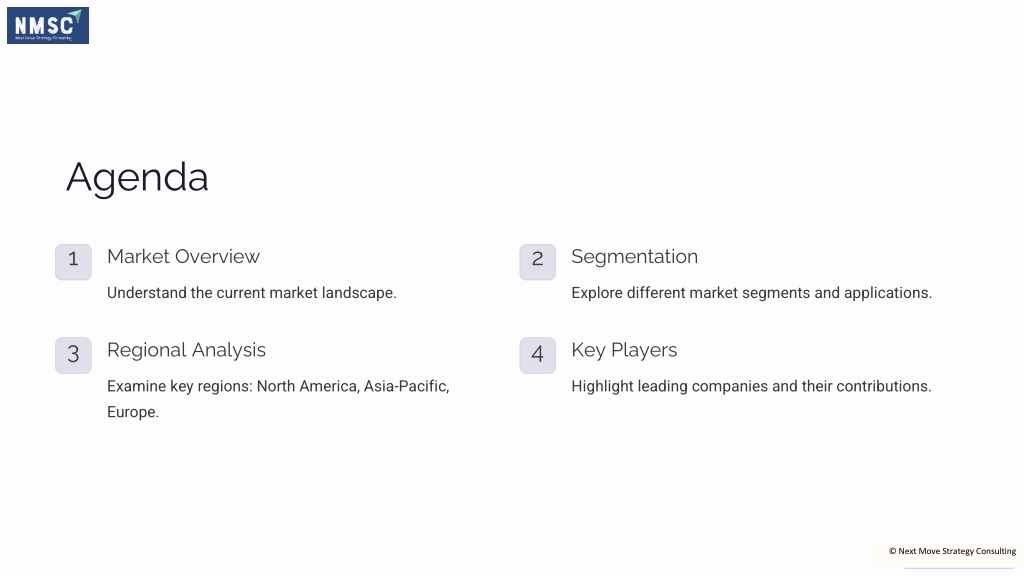This screenshot has width=1024, height=576.
Task: Select the number 4 badge icon
Action: click(537, 355)
